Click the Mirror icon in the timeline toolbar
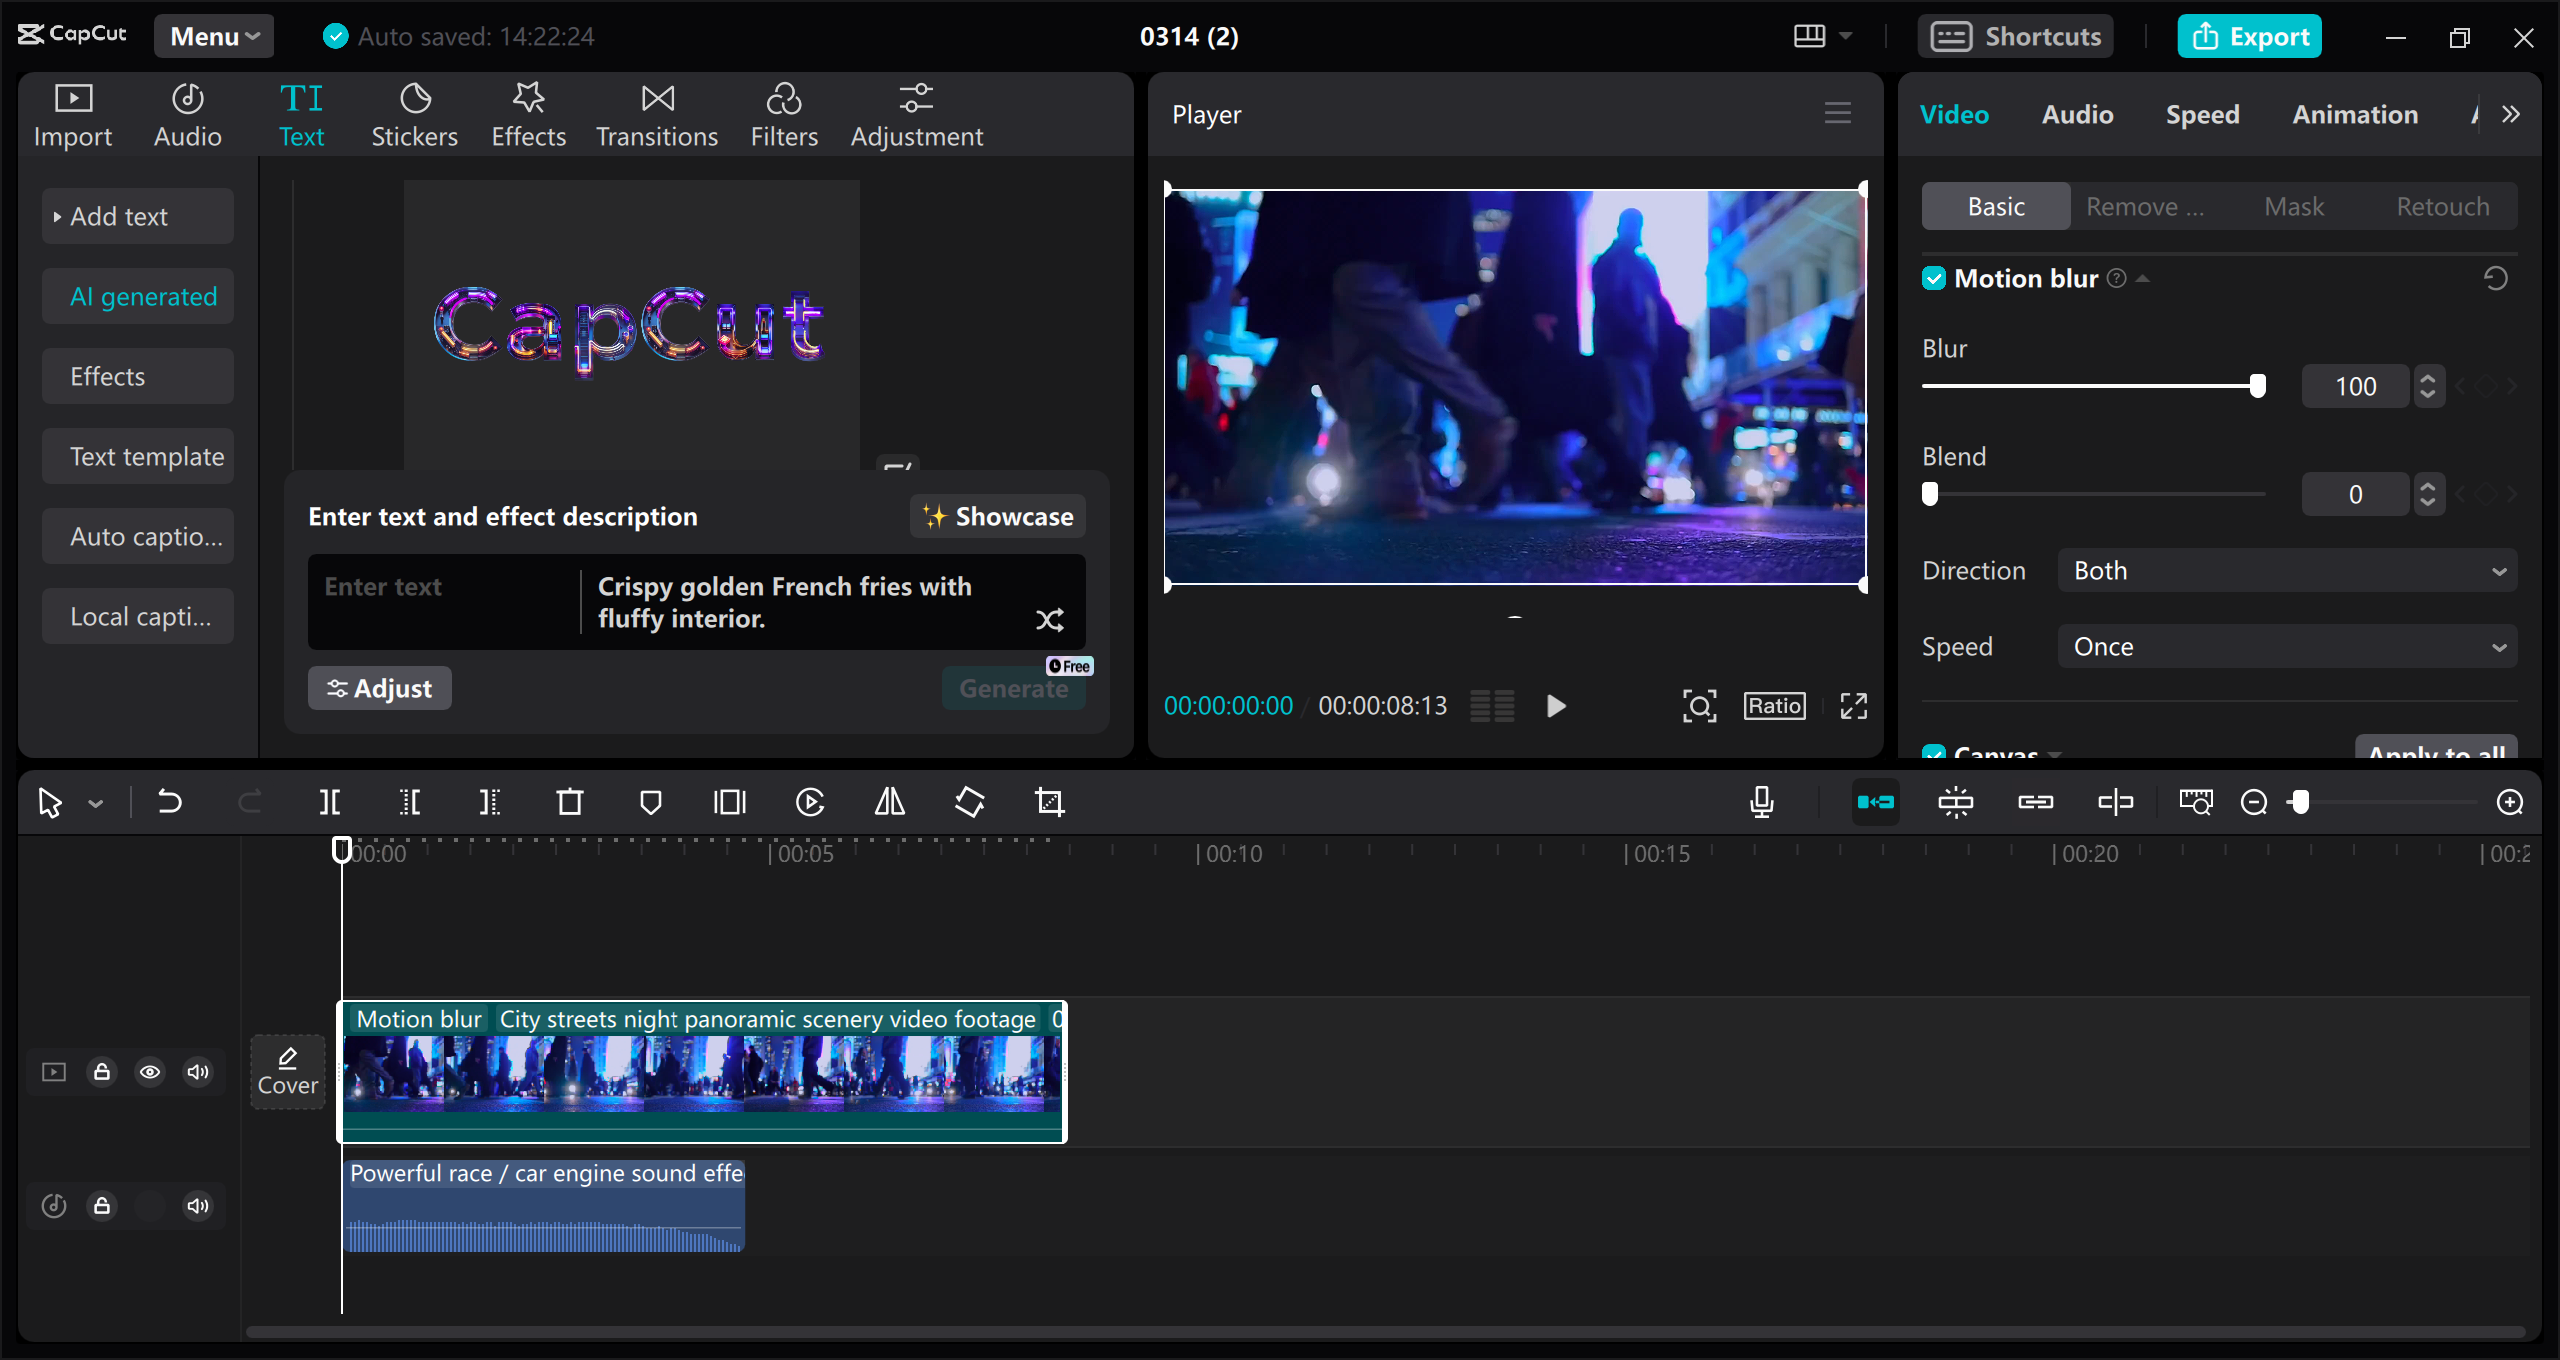This screenshot has width=2560, height=1360. tap(888, 802)
